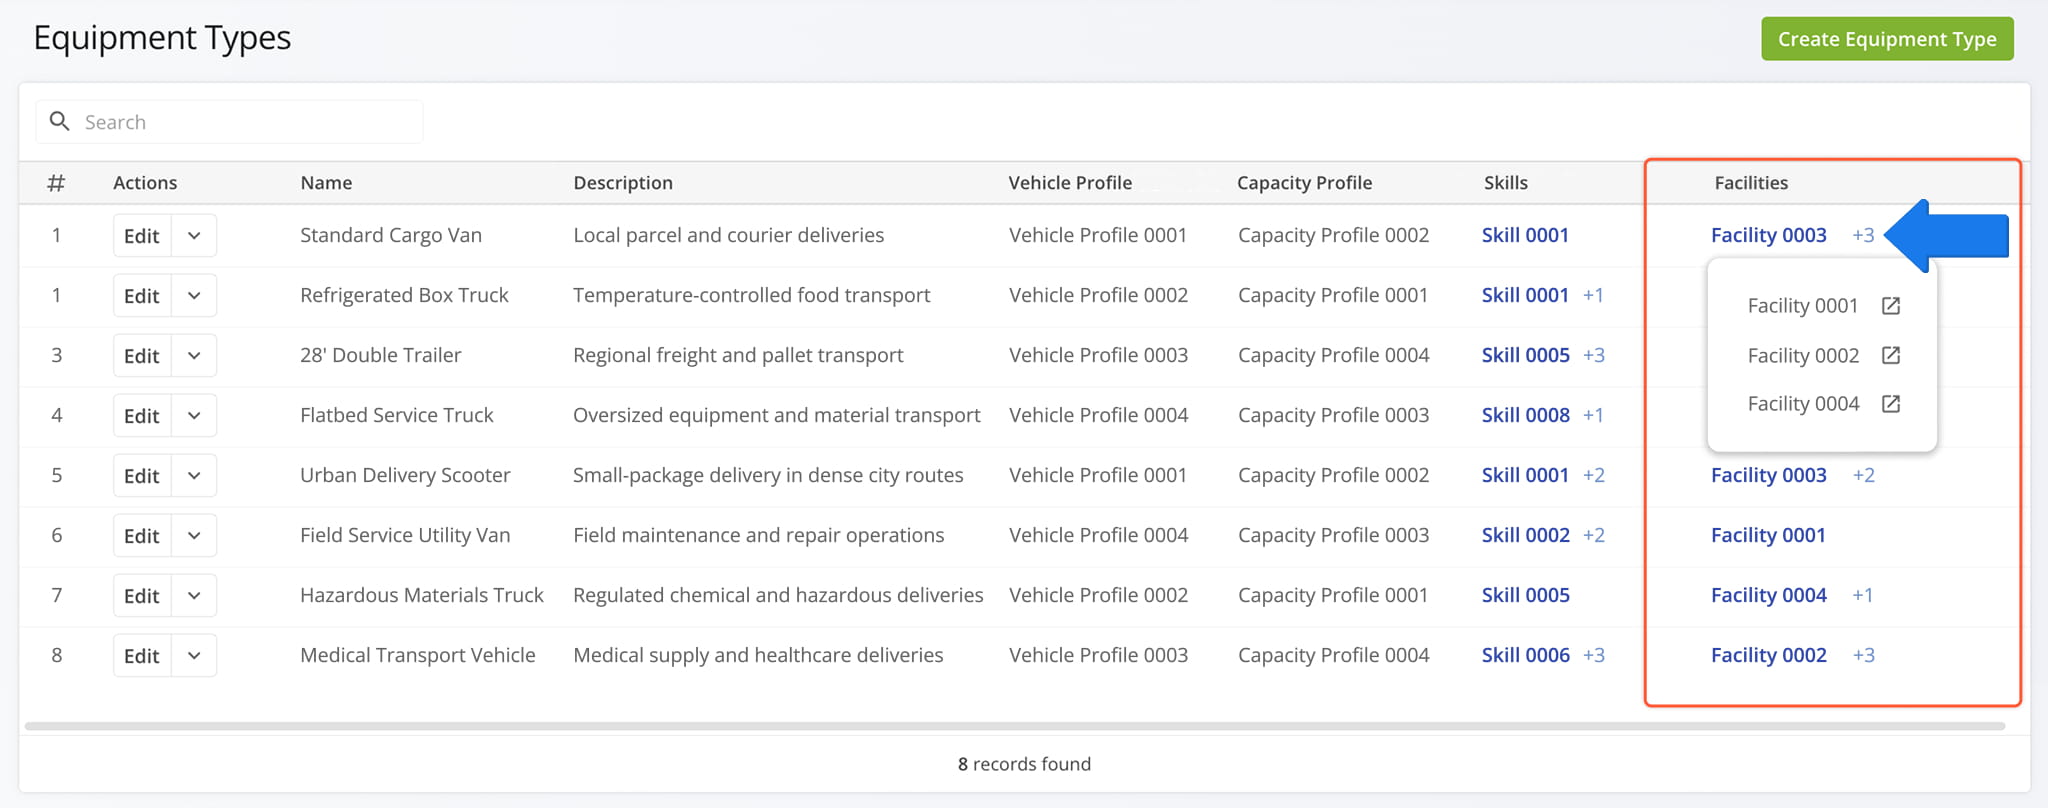This screenshot has height=808, width=2048.
Task: Show +1 more facilities for Hazardous Materials Truck
Action: click(1862, 595)
